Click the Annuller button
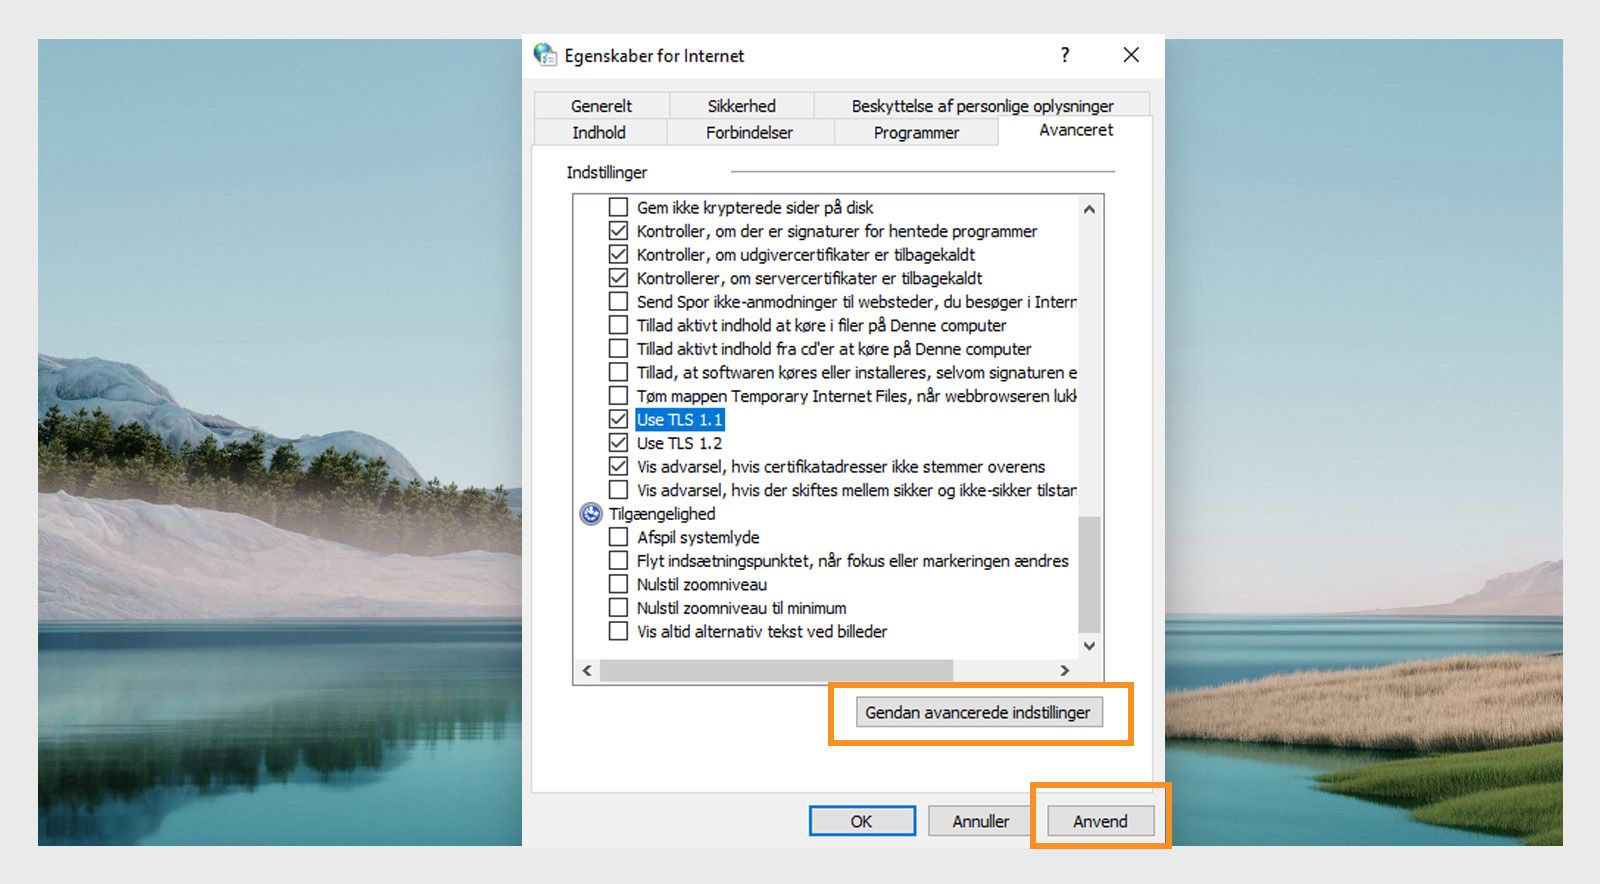The height and width of the screenshot is (884, 1600). coord(980,821)
